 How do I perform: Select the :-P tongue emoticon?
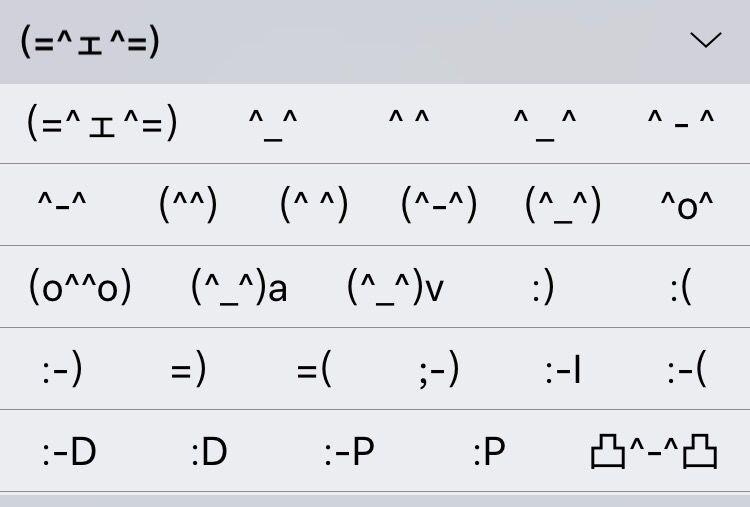349,453
